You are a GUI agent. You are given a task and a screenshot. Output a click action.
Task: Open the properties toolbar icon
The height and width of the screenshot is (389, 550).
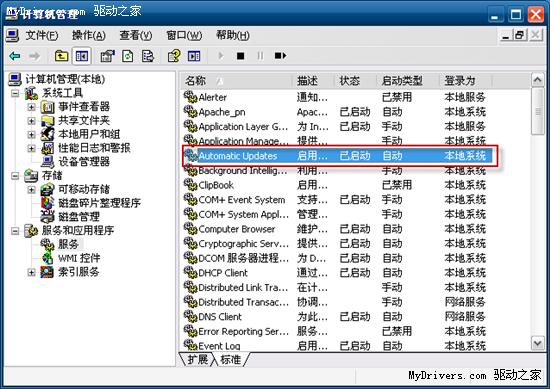pyautogui.click(x=108, y=56)
